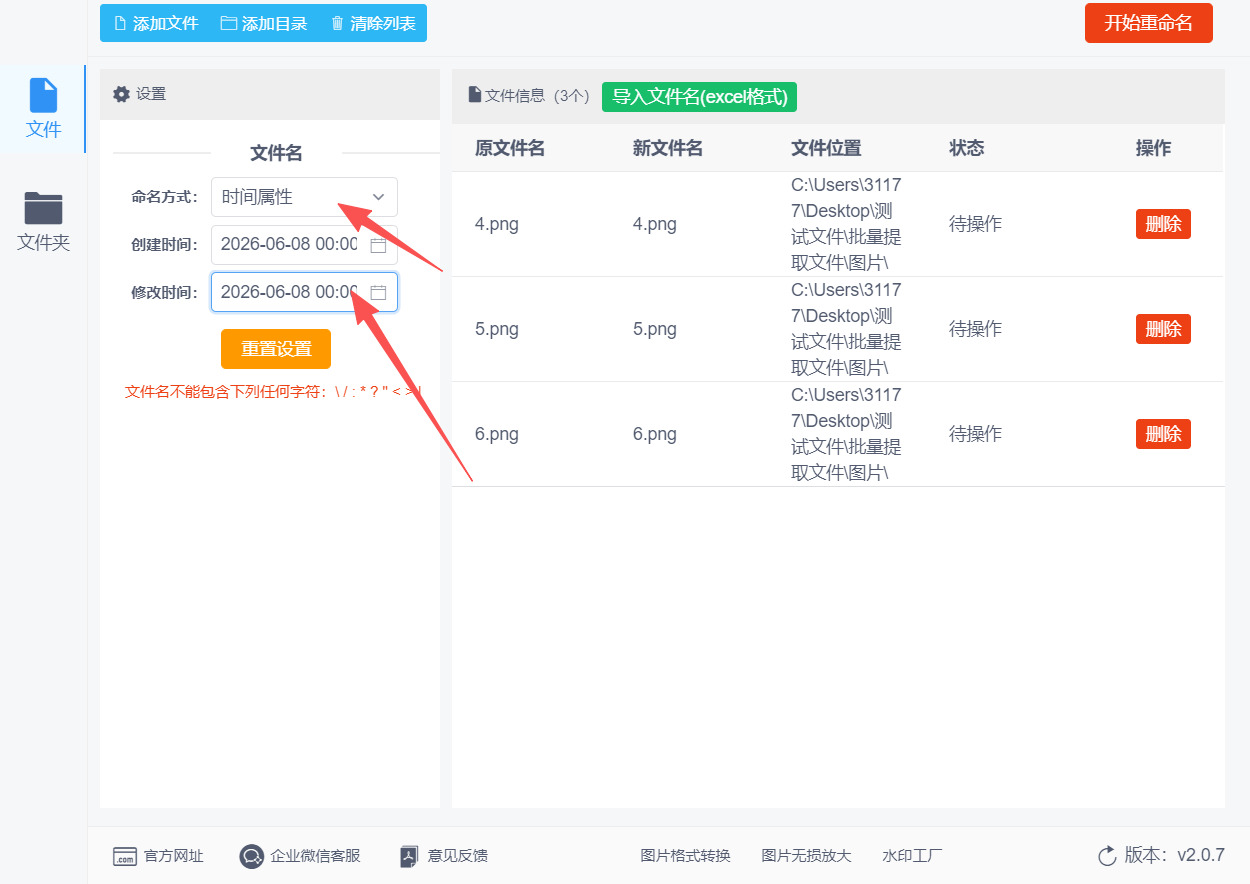1250x884 pixels.
Task: Click the version refresh icon
Action: 1107,856
